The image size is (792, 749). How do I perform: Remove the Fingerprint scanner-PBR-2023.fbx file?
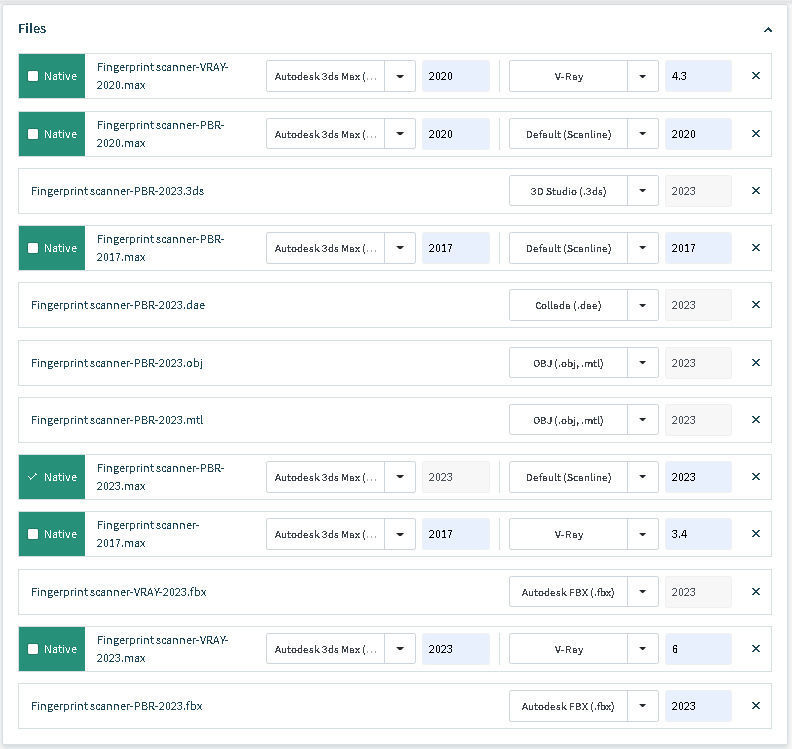coord(755,706)
